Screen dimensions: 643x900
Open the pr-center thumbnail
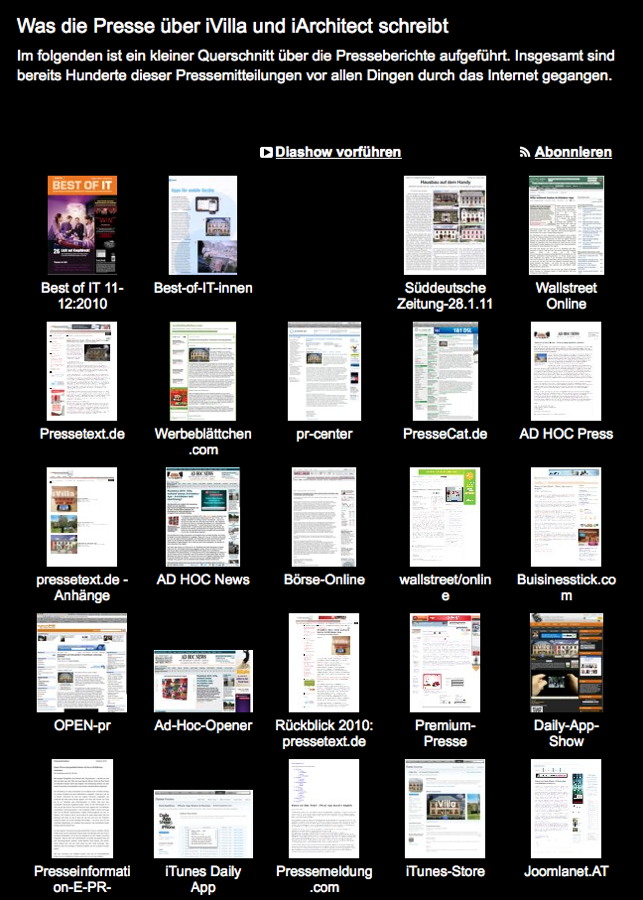[324, 371]
